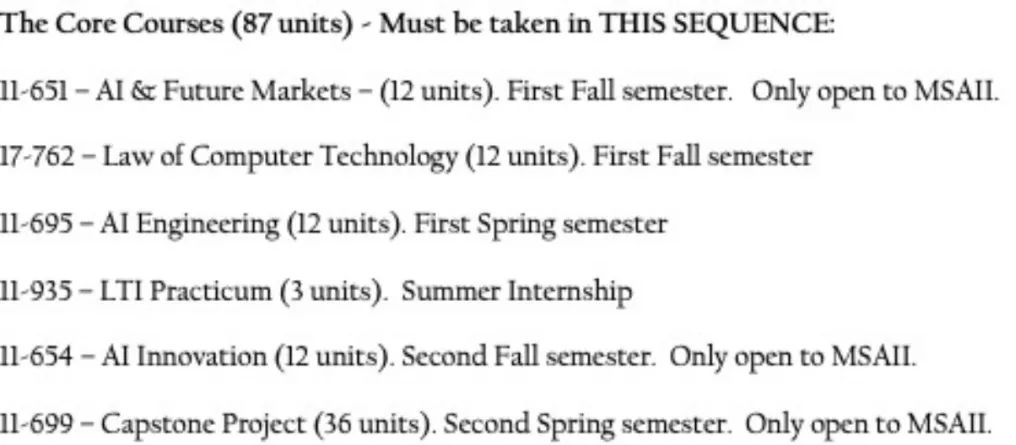Click the "Law of Computer Technology" course title
The height and width of the screenshot is (445, 1016).
pos(262,157)
